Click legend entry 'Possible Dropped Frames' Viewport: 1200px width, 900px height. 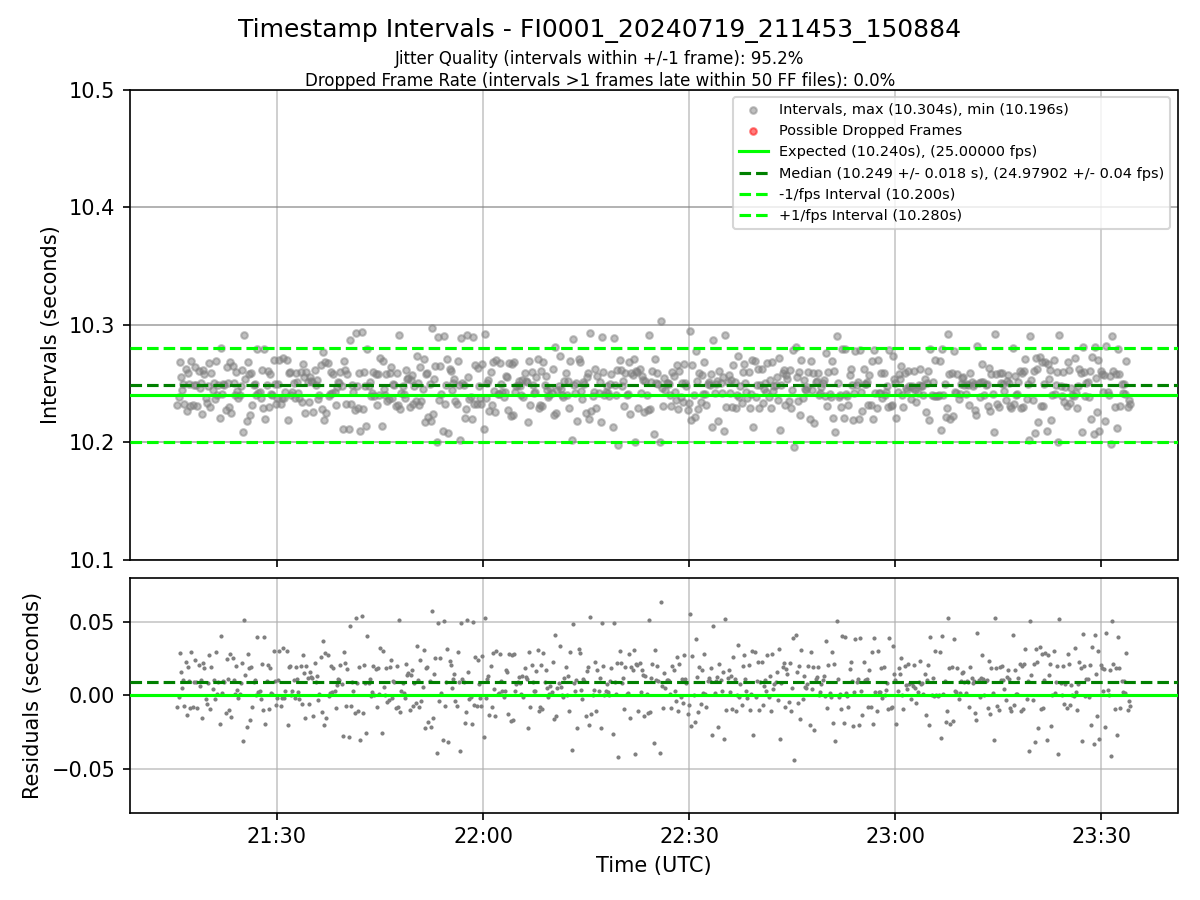tap(870, 130)
